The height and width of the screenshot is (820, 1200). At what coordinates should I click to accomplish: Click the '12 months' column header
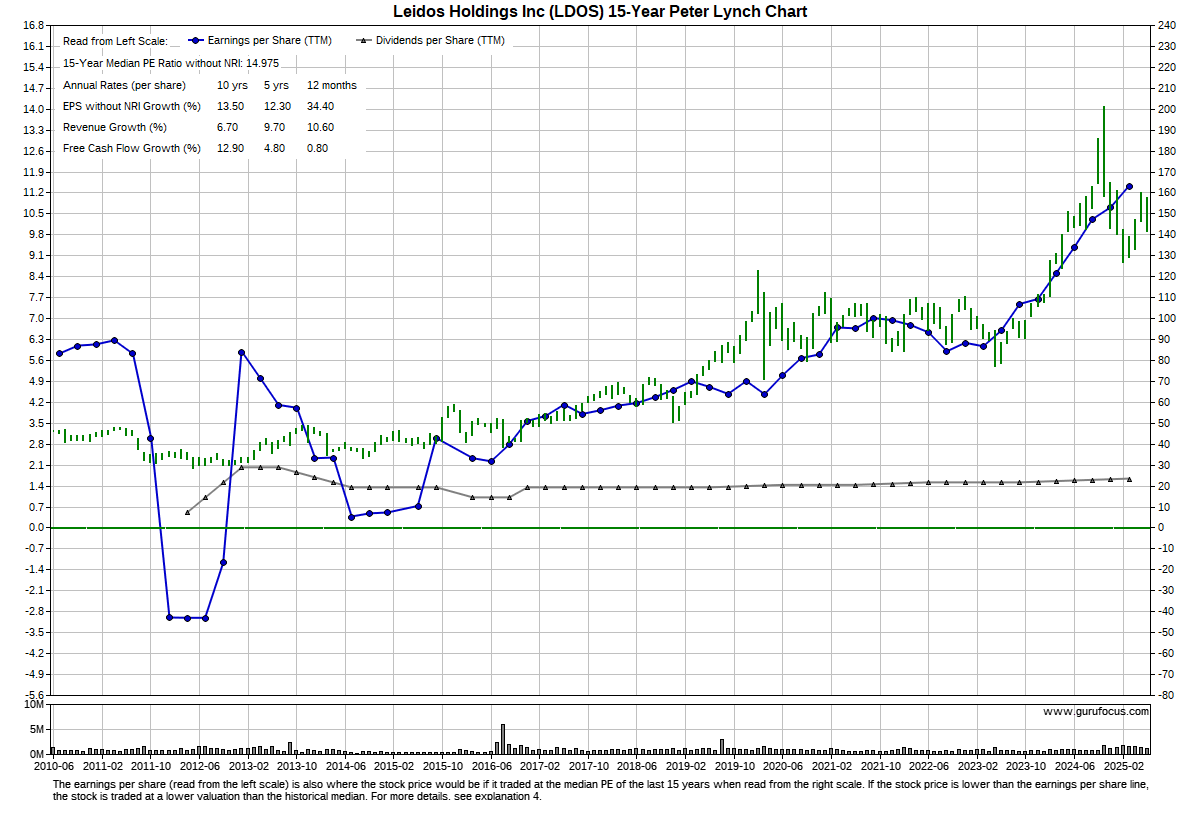click(x=332, y=85)
